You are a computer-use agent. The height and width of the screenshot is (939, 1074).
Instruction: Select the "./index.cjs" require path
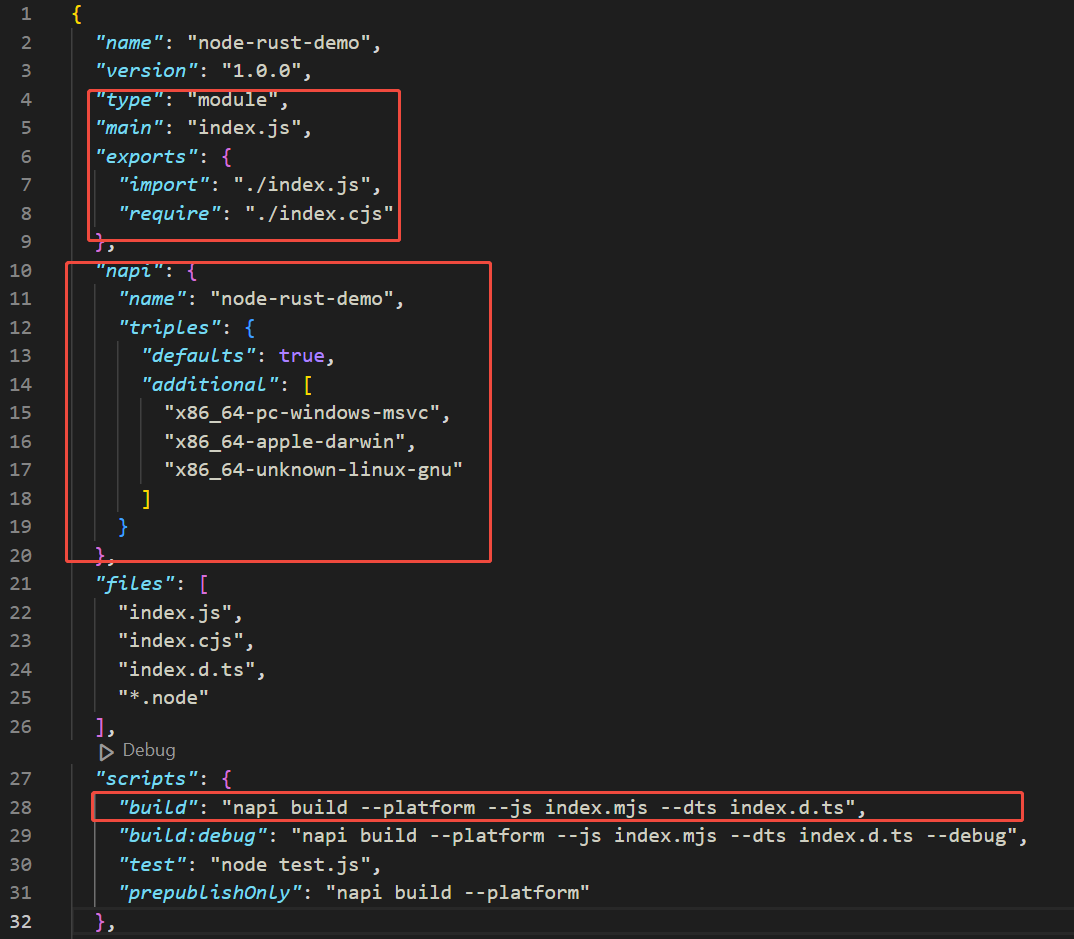point(319,214)
